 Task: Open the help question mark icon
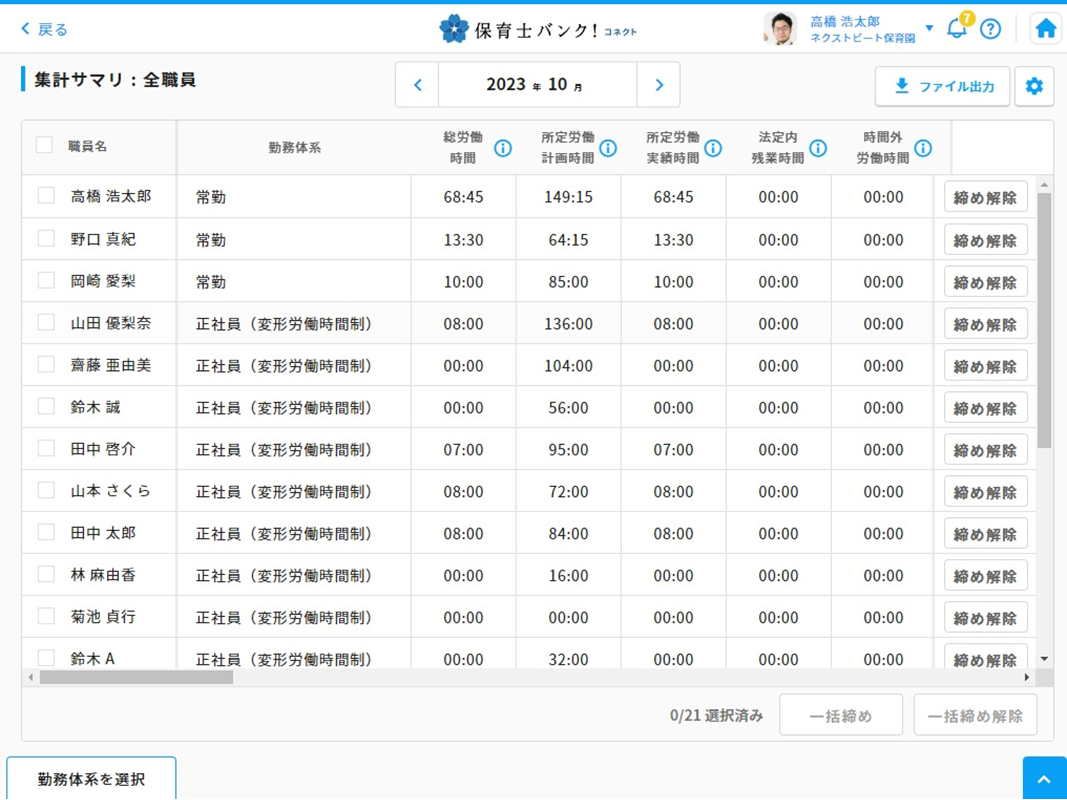[990, 29]
